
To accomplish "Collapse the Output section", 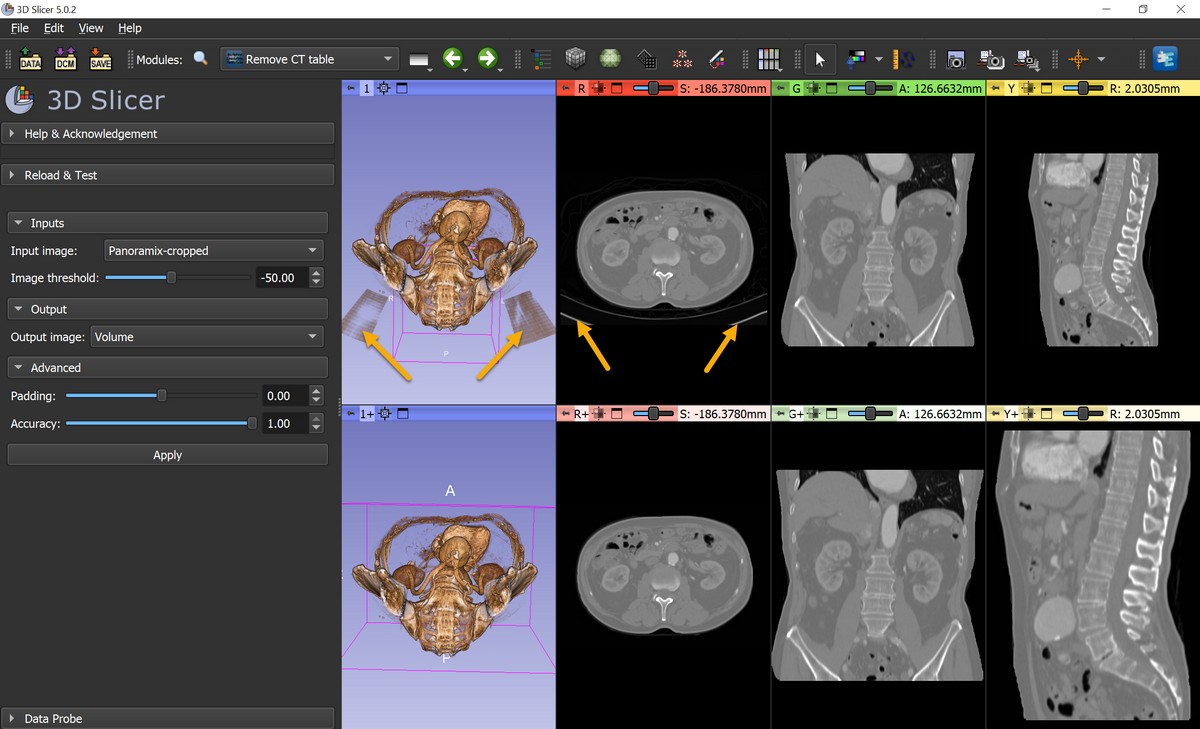I will click(168, 309).
